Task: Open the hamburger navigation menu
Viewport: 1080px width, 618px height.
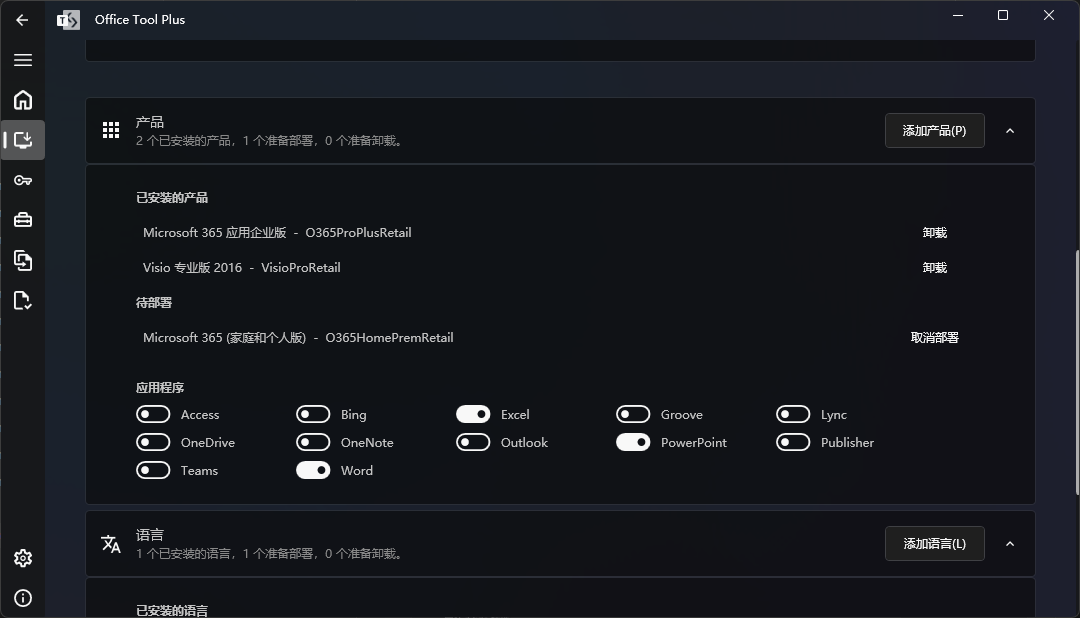Action: pyautogui.click(x=23, y=60)
